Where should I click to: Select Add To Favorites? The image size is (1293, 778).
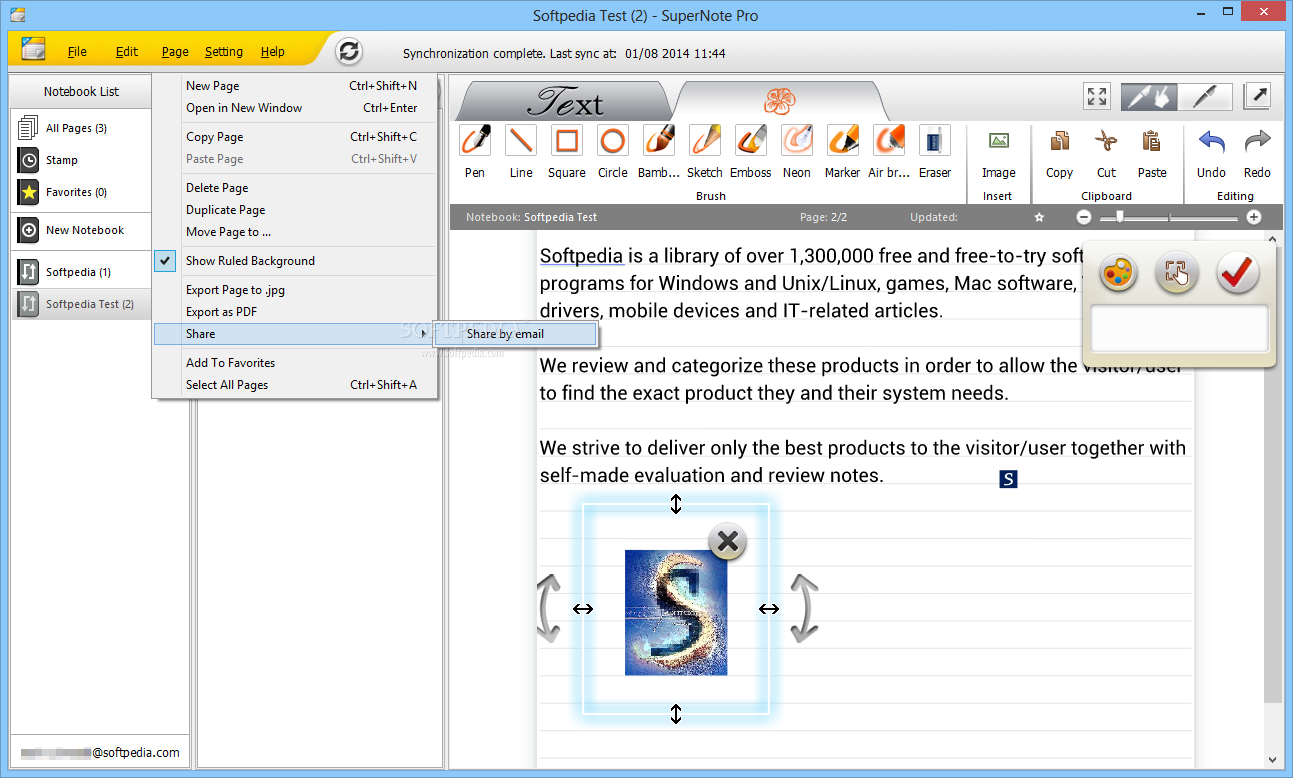coord(295,363)
